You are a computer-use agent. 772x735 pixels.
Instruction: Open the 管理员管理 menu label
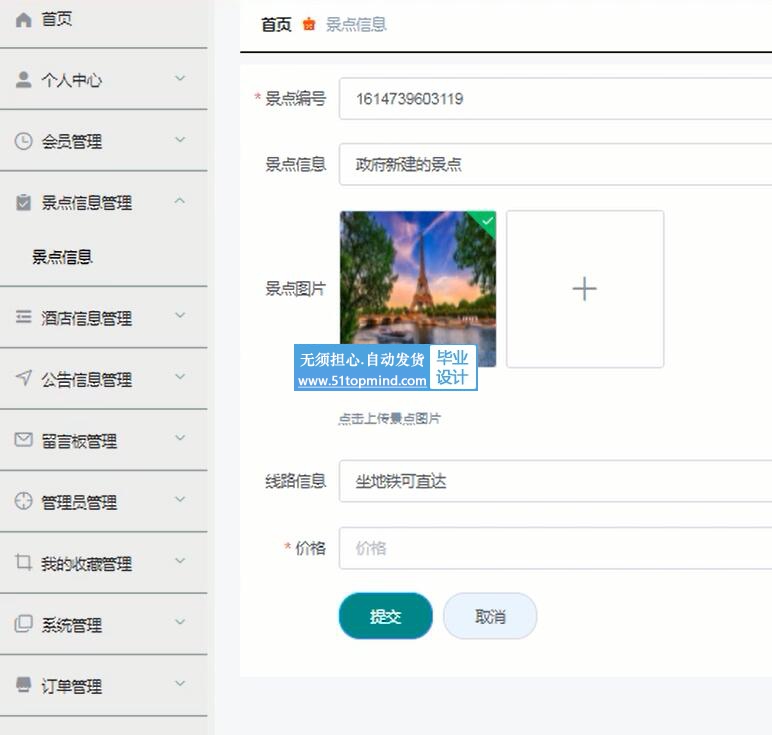pos(79,503)
